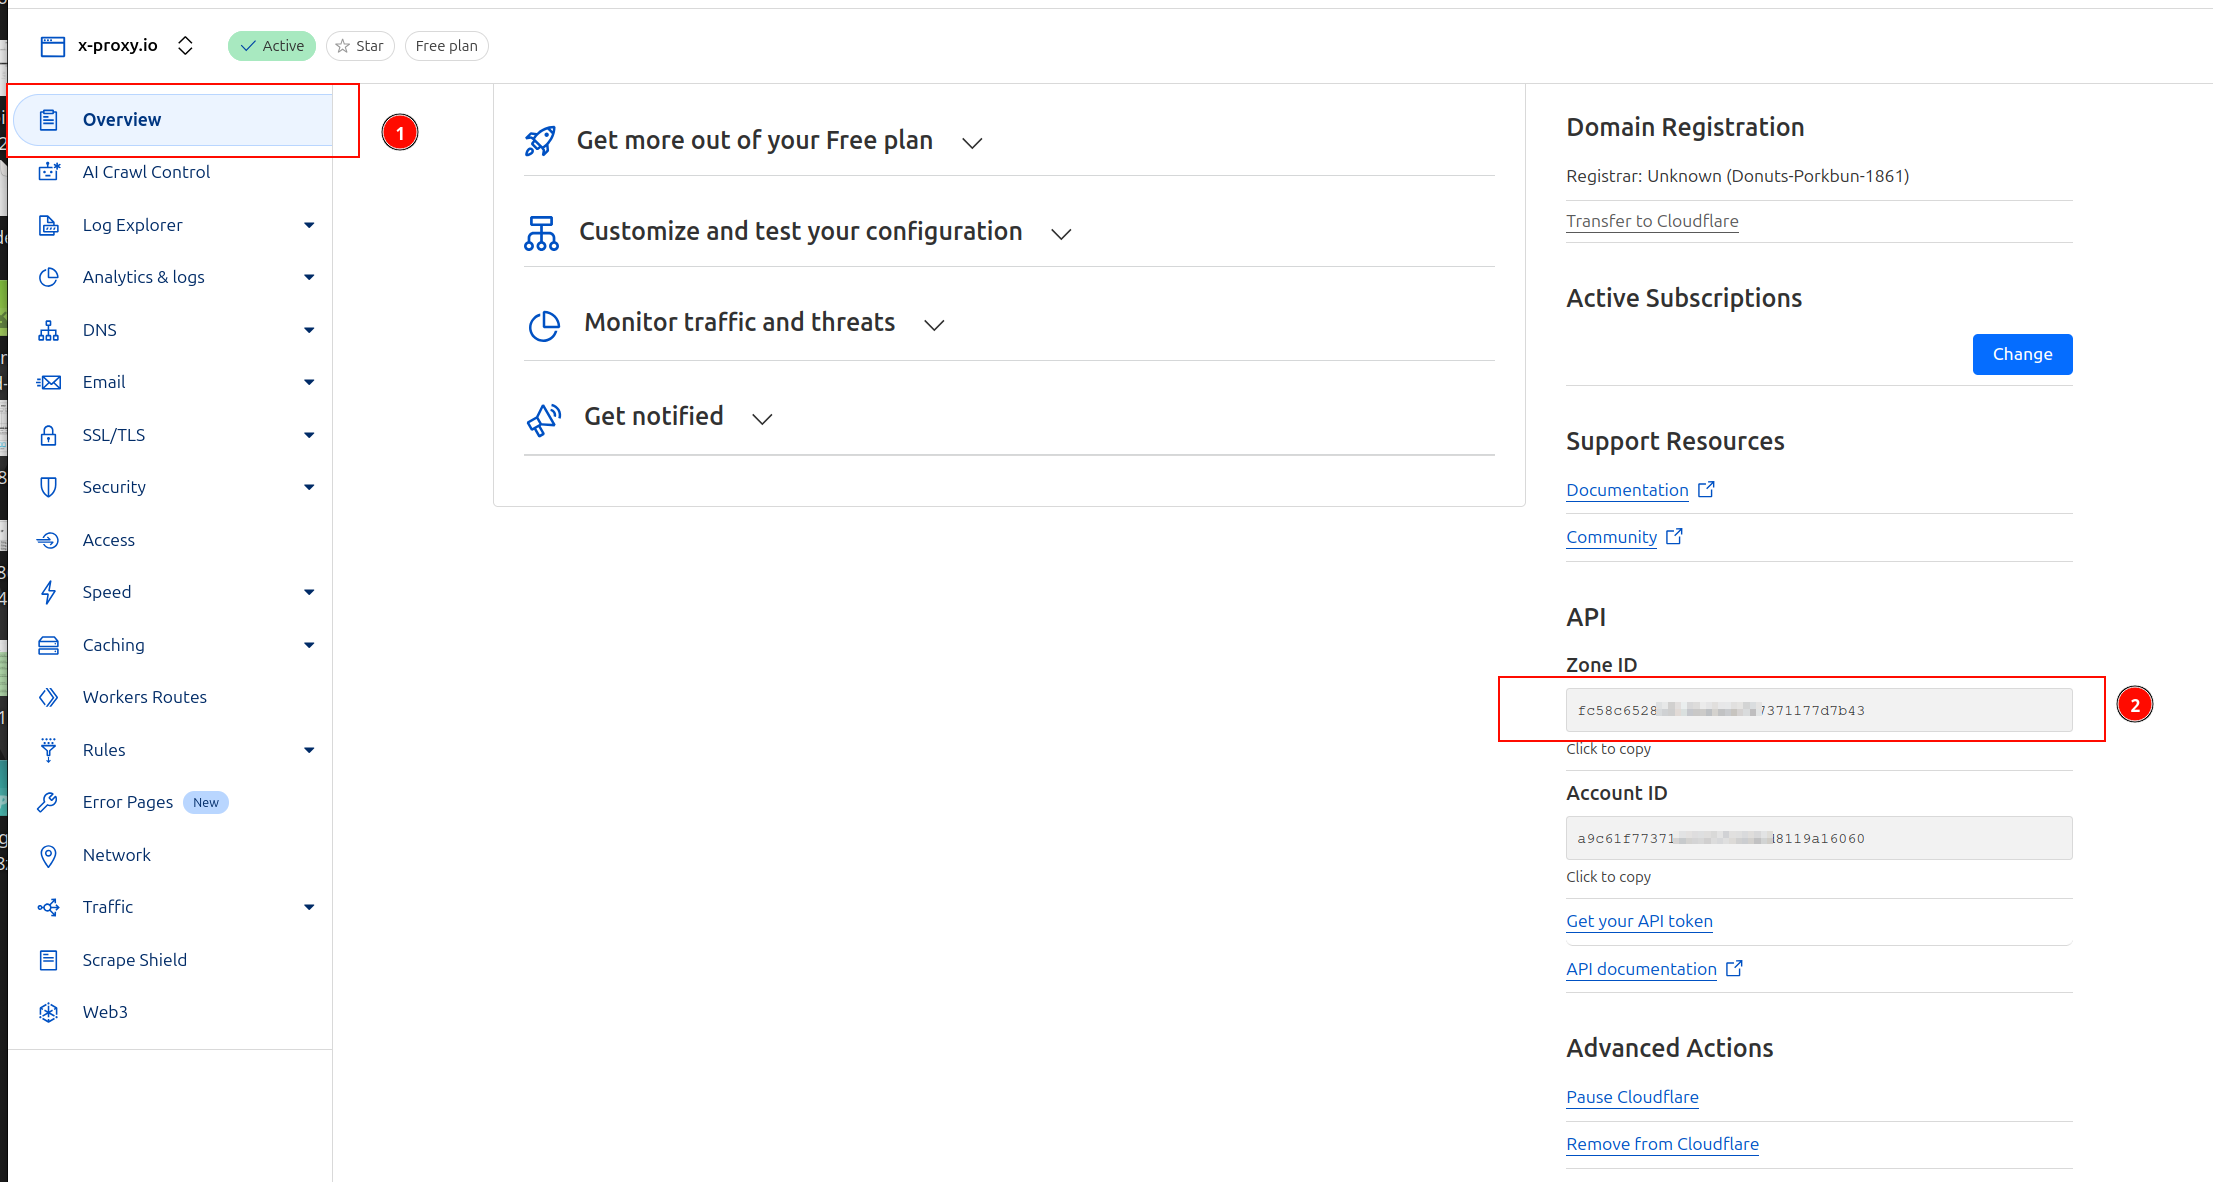
Task: Open the Get your API token link
Action: (x=1639, y=921)
